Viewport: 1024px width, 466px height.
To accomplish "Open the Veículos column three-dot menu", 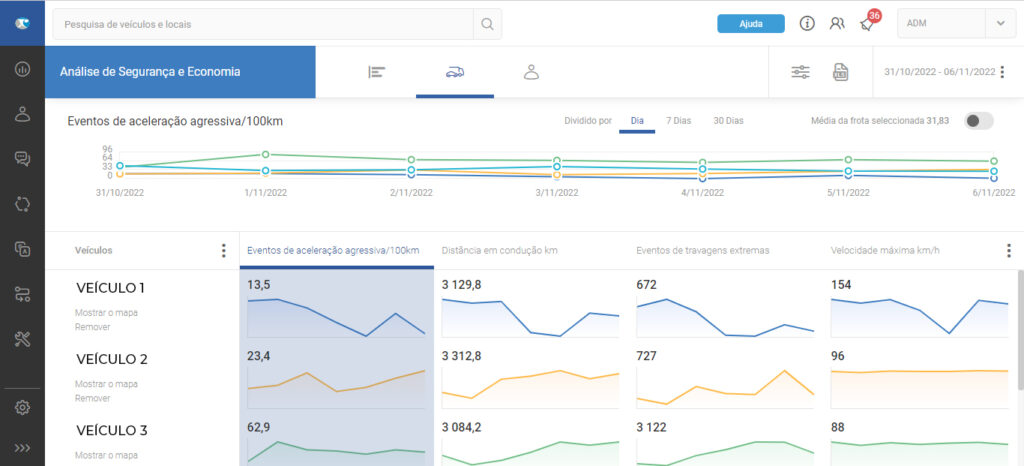I will click(x=223, y=251).
